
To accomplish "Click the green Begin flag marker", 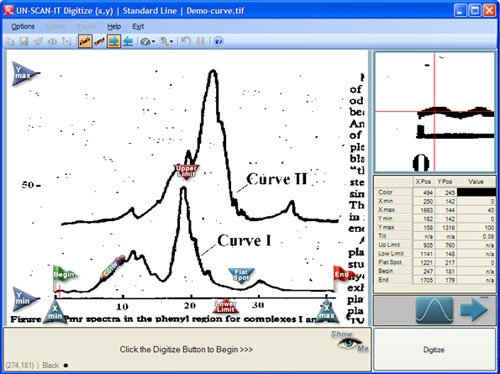I will (x=64, y=275).
